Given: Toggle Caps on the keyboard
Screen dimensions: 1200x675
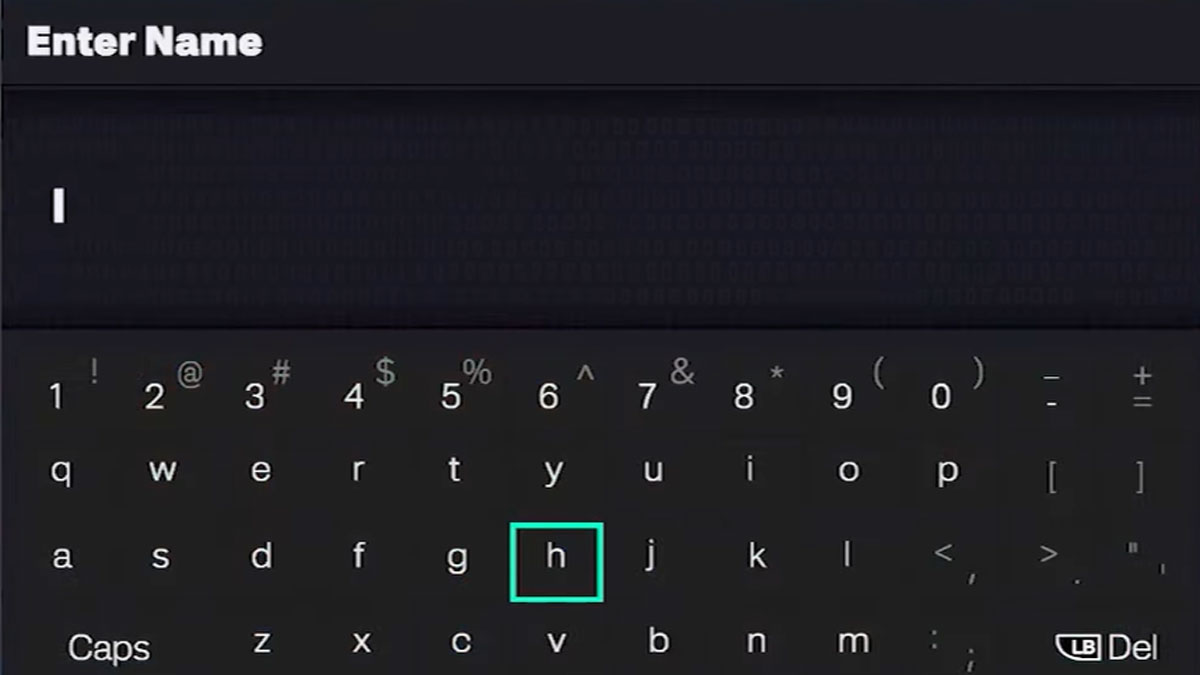Looking at the screenshot, I should click(109, 648).
